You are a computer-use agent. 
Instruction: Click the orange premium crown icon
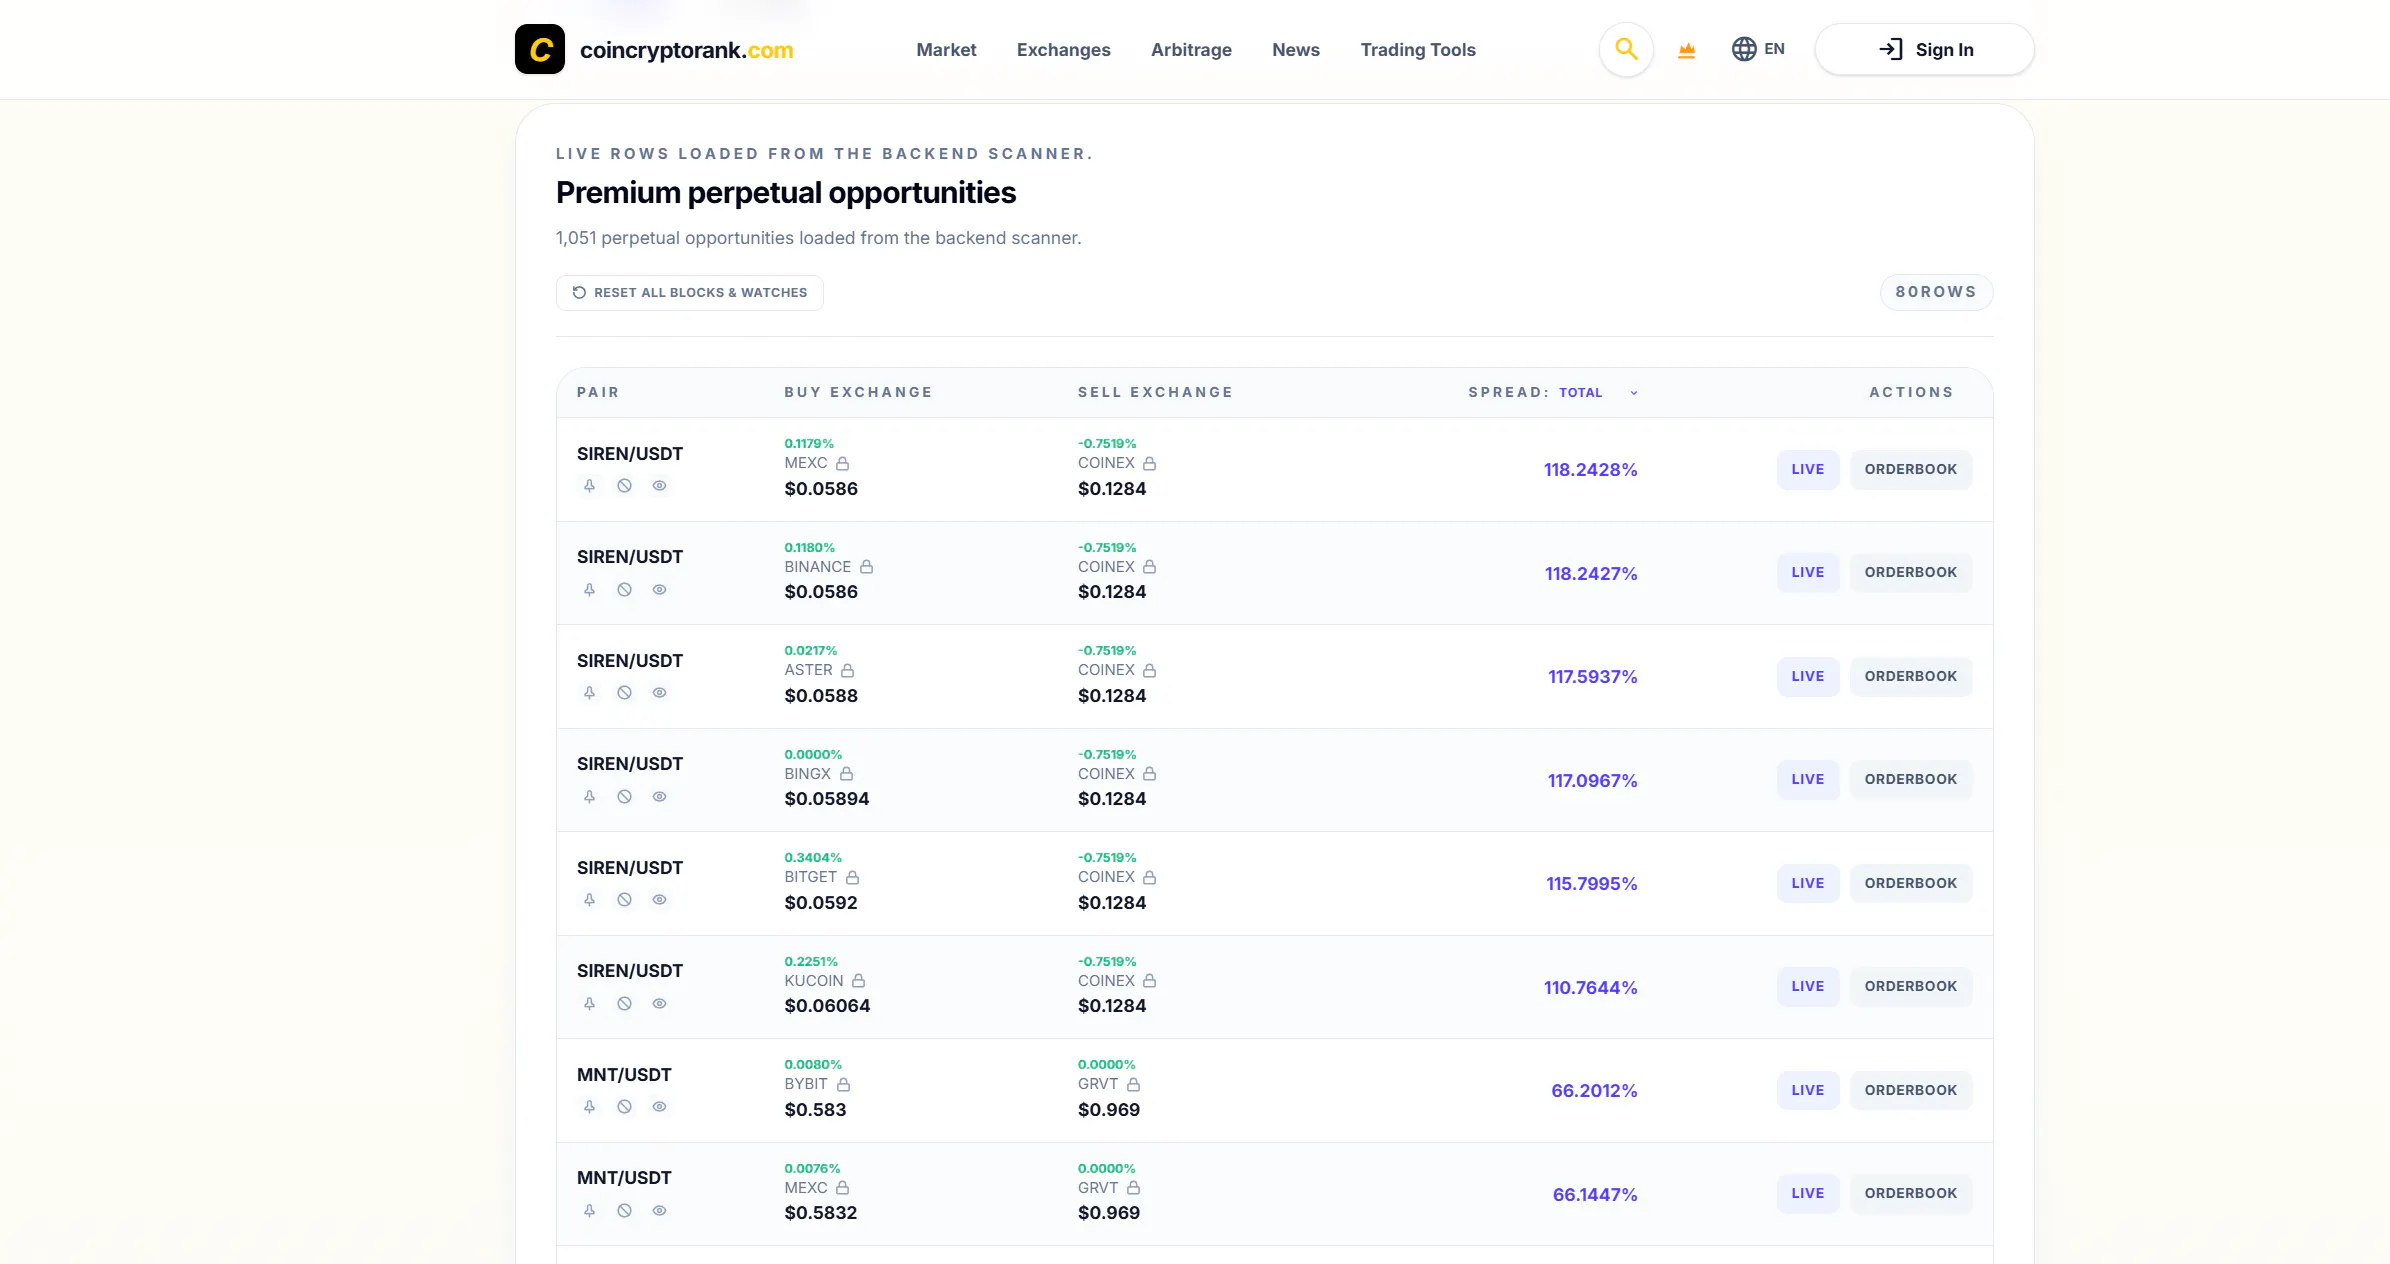pyautogui.click(x=1687, y=50)
